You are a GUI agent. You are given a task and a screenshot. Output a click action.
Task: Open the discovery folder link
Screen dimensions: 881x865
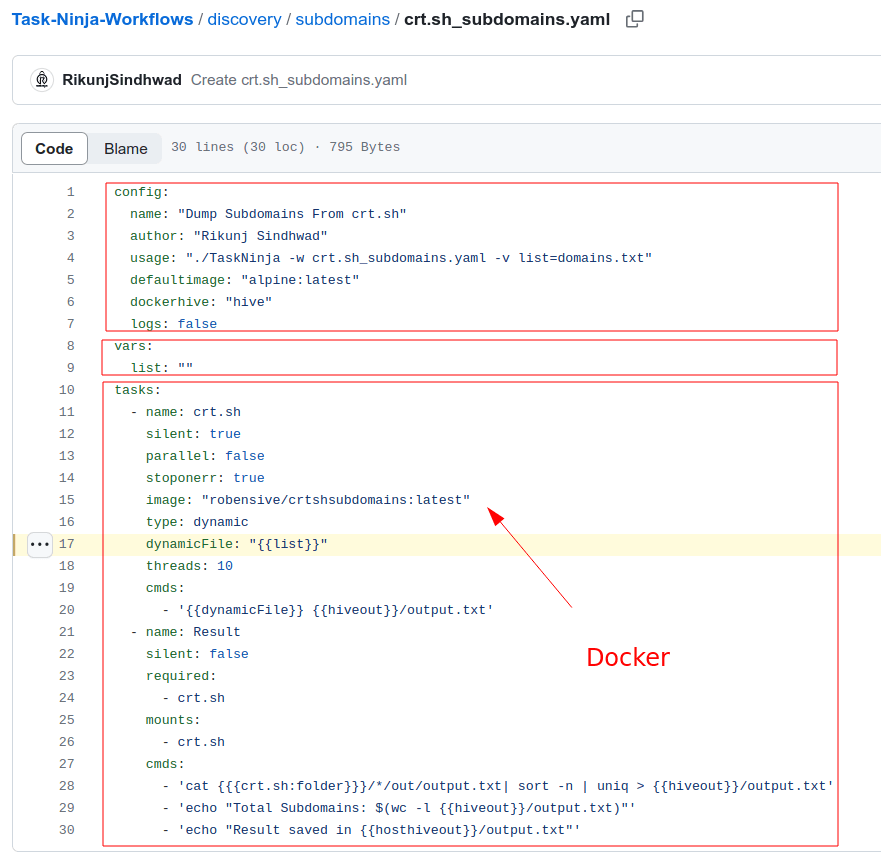click(244, 18)
